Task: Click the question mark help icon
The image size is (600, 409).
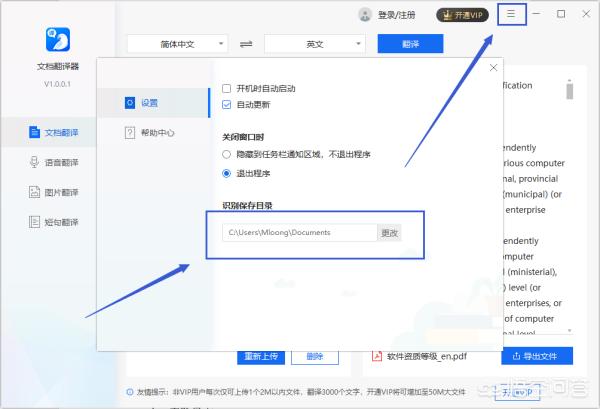Action: pos(130,133)
